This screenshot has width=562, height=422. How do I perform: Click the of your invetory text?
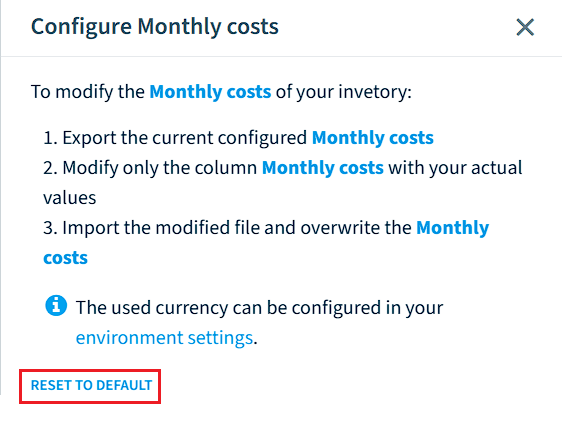343,92
